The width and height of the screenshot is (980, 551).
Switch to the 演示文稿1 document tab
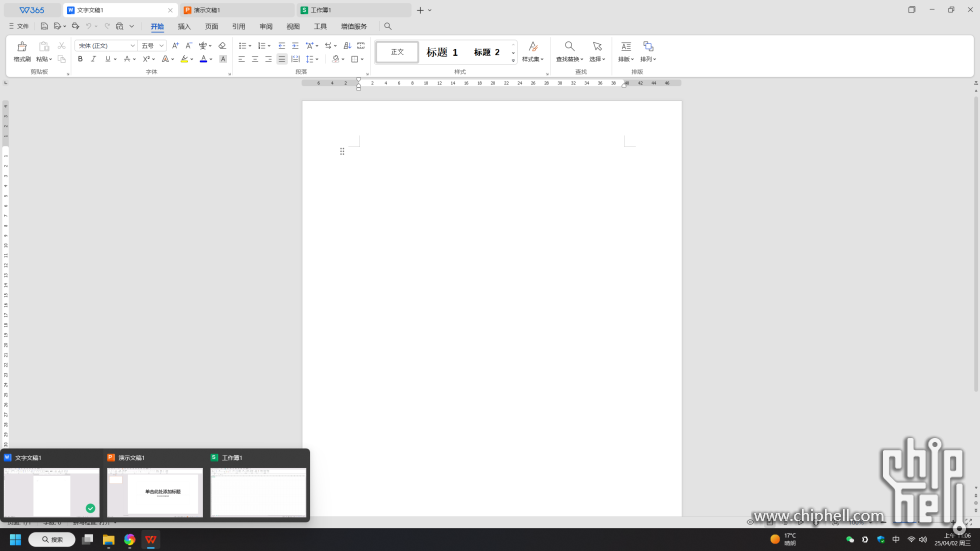(237, 10)
